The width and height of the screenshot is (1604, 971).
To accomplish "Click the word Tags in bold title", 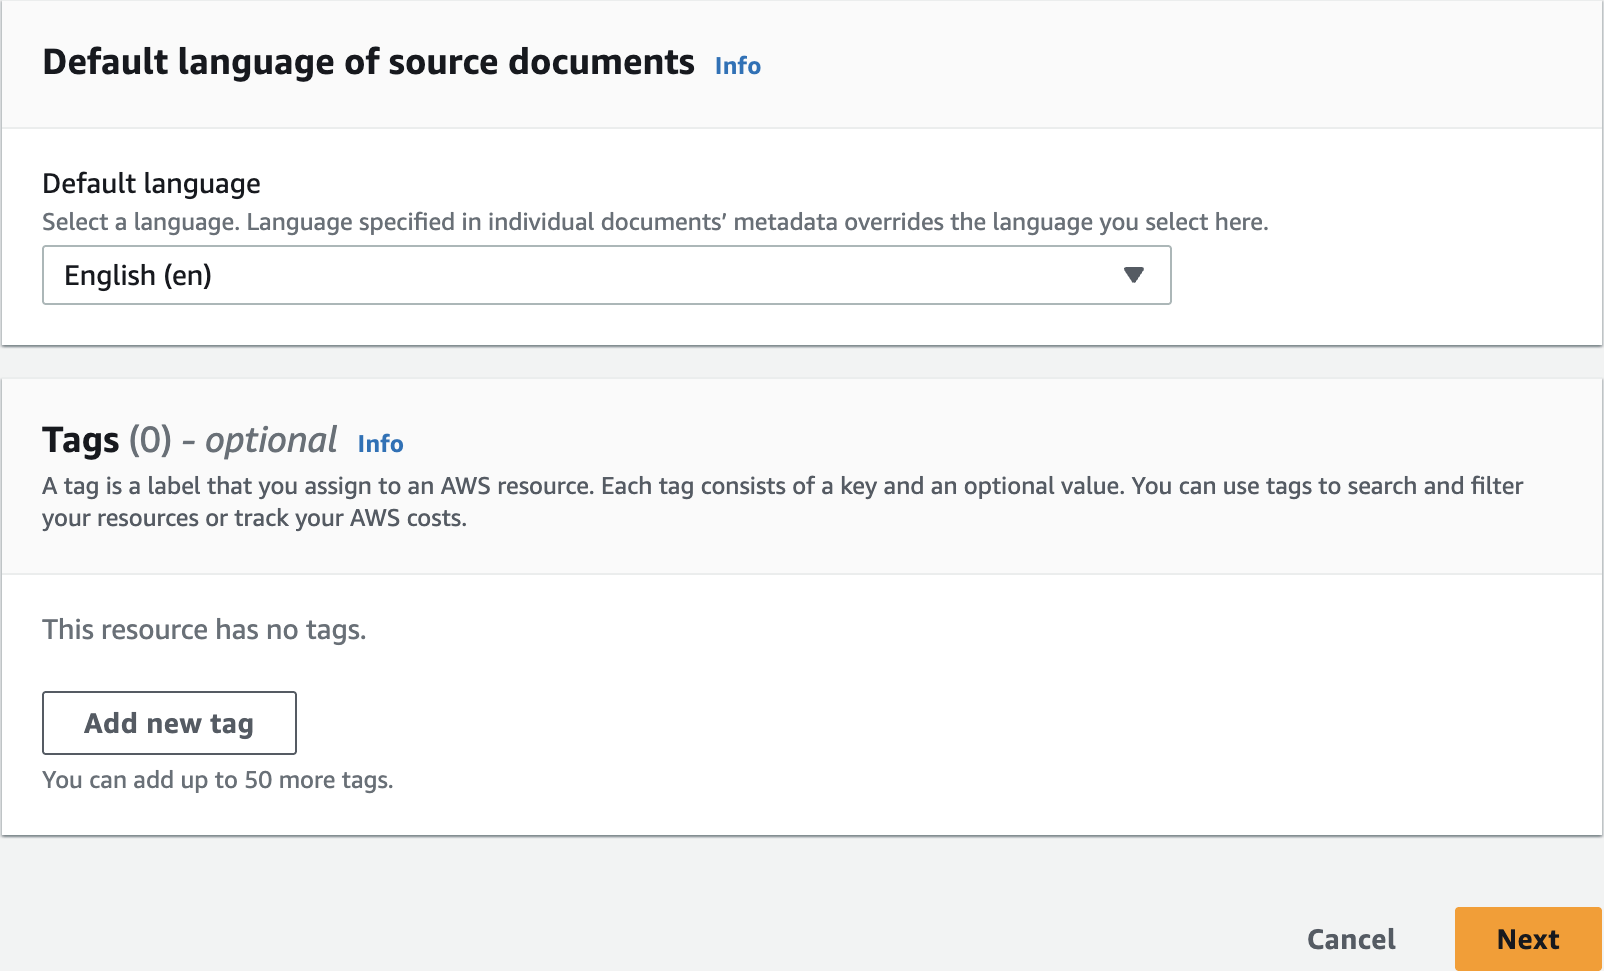I will click(81, 440).
